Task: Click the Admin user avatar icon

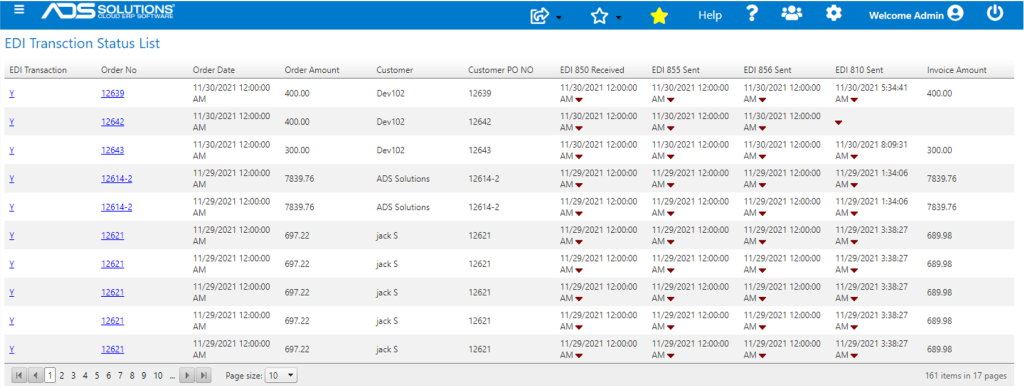Action: click(x=955, y=14)
